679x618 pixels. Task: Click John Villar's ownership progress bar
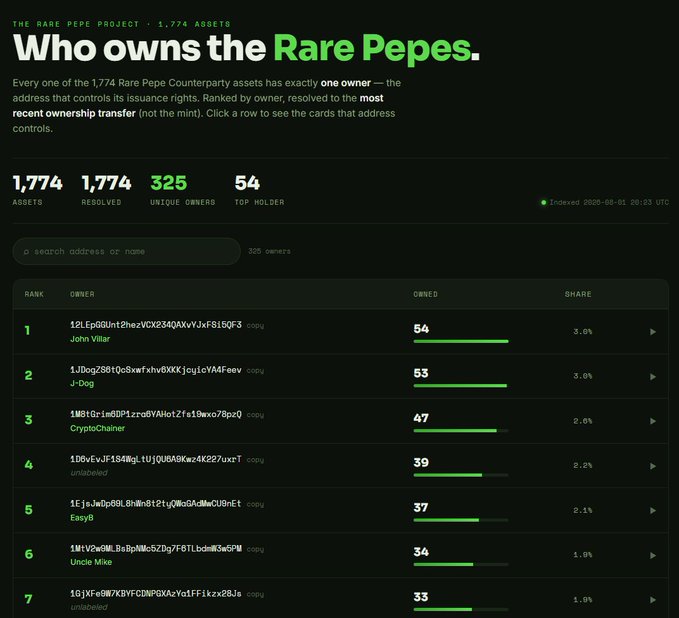pyautogui.click(x=461, y=341)
